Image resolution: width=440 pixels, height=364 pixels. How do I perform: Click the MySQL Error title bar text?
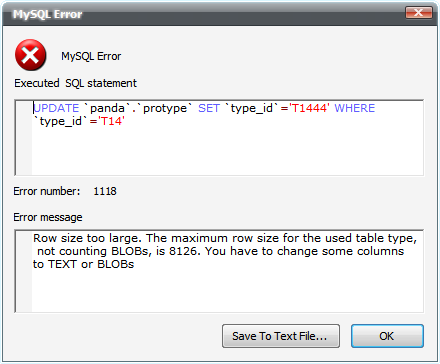pyautogui.click(x=47, y=14)
